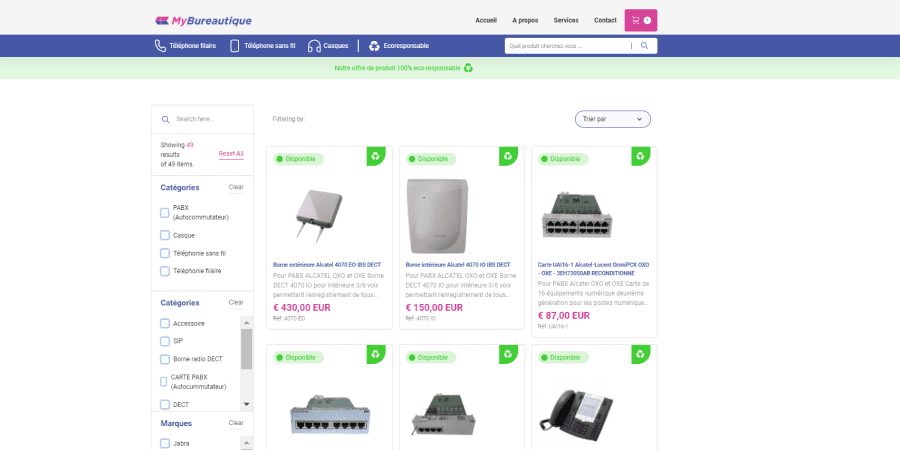Image resolution: width=900 pixels, height=450 pixels.
Task: Open the shopping cart button
Action: coord(641,20)
